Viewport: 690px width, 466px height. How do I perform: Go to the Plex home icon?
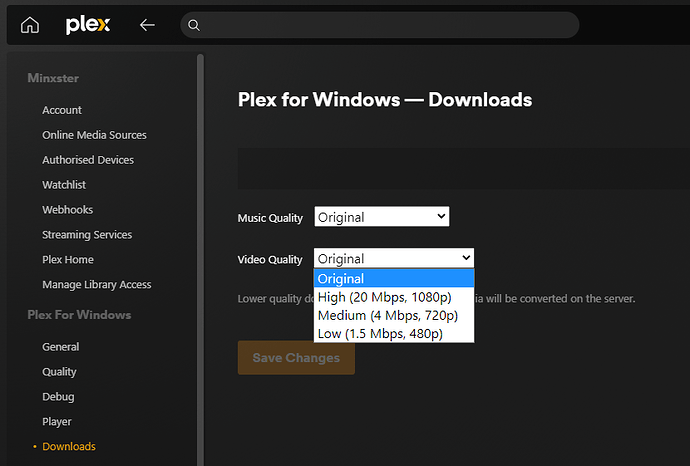(x=30, y=25)
